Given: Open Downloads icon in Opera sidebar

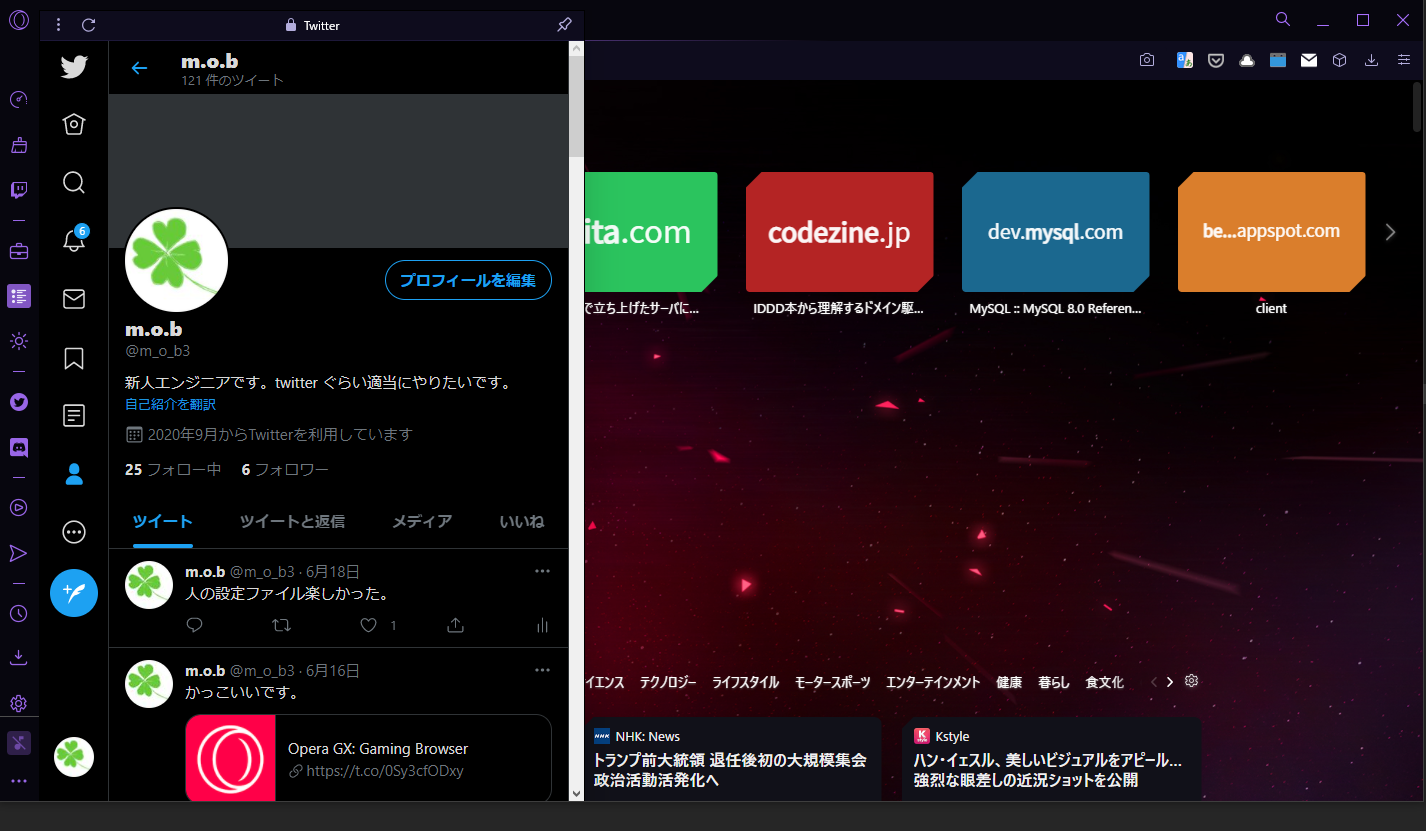Looking at the screenshot, I should [19, 657].
